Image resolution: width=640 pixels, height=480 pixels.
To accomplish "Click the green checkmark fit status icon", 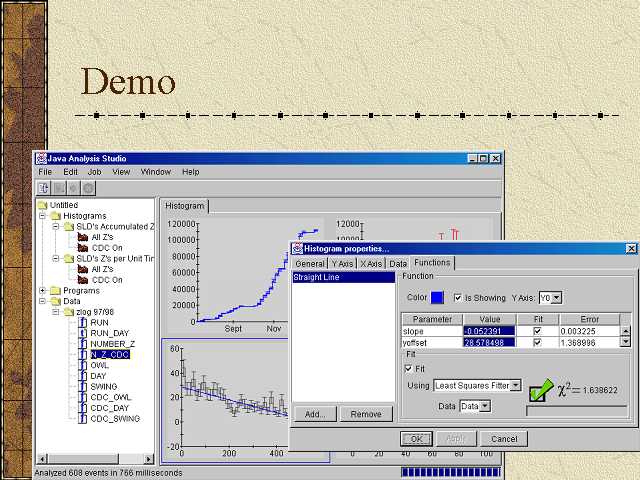I will 541,389.
